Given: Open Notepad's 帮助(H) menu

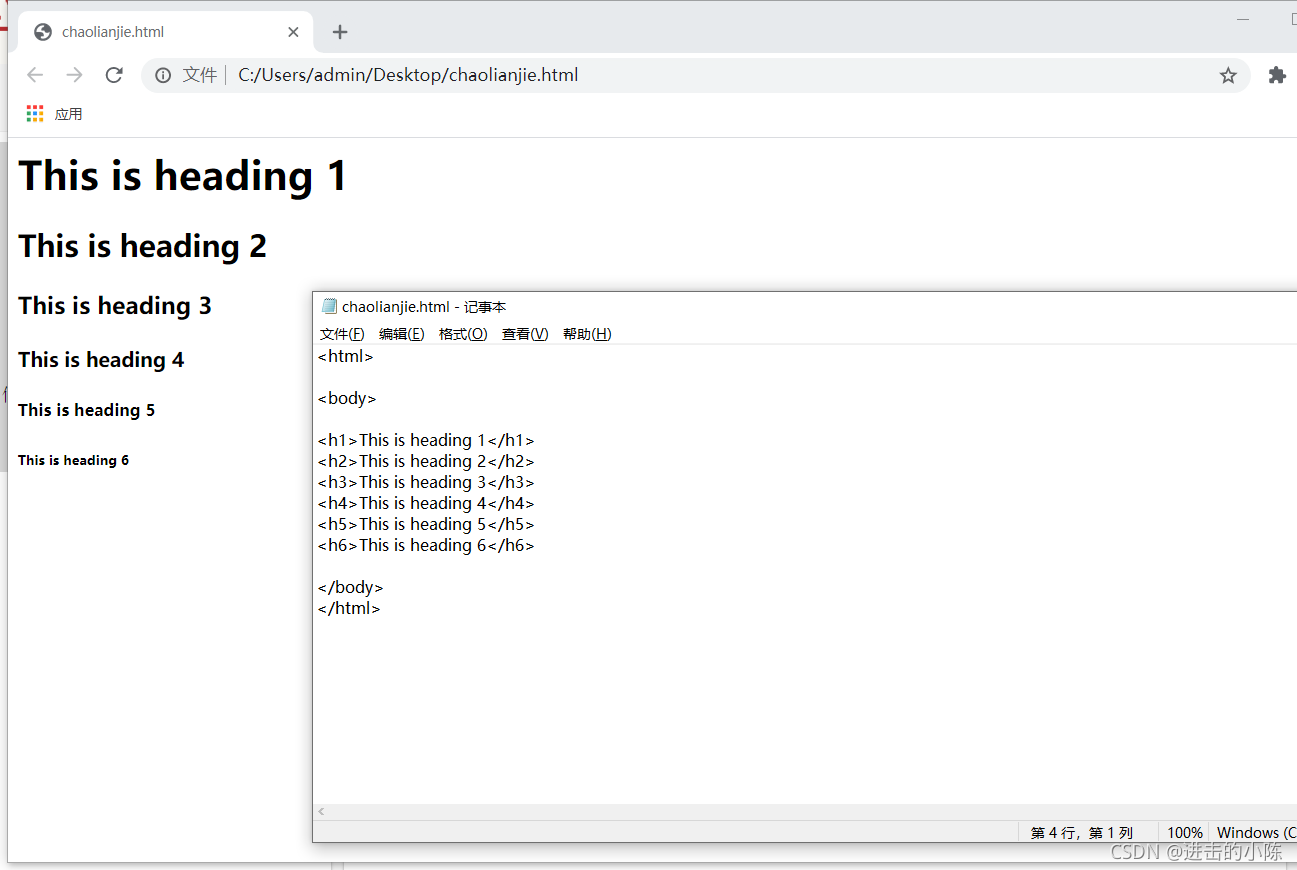Looking at the screenshot, I should [x=587, y=334].
